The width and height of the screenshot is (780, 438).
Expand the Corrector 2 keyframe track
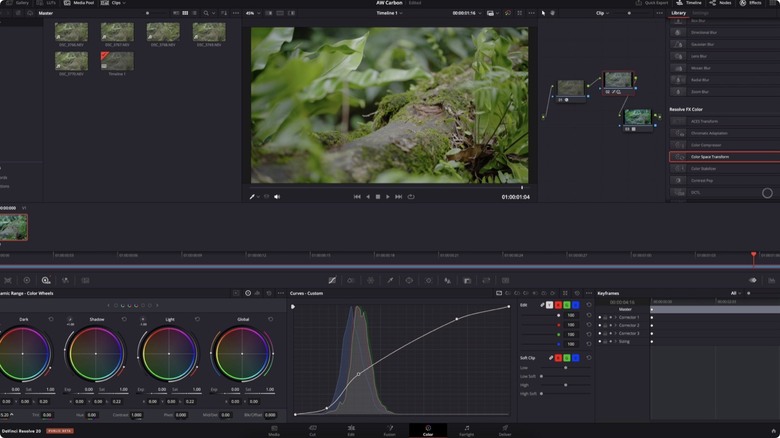[615, 325]
